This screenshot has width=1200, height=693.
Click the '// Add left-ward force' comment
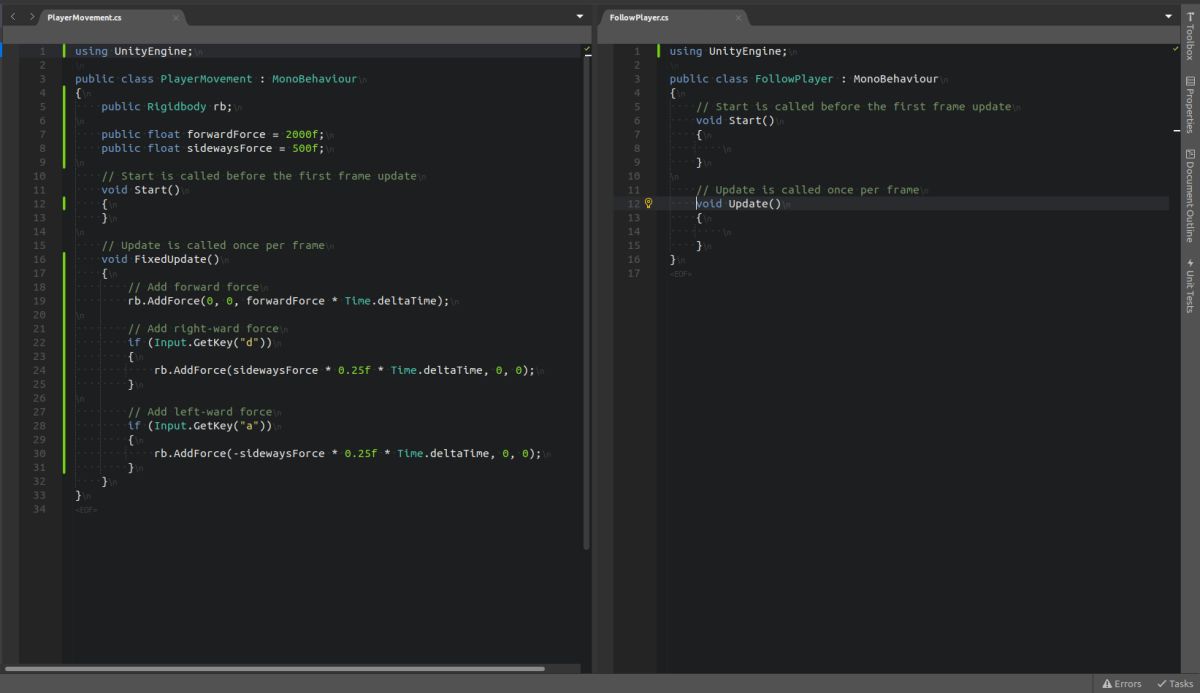click(x=200, y=411)
